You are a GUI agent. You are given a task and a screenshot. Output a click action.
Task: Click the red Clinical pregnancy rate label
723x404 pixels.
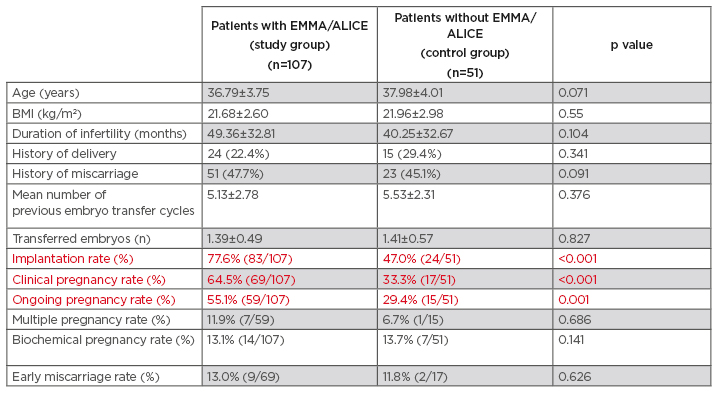coord(89,278)
